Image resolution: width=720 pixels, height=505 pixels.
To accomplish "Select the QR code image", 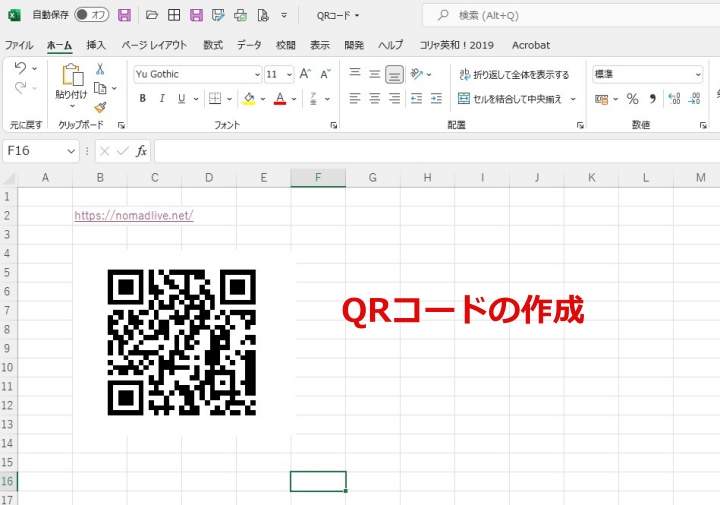I will [182, 342].
